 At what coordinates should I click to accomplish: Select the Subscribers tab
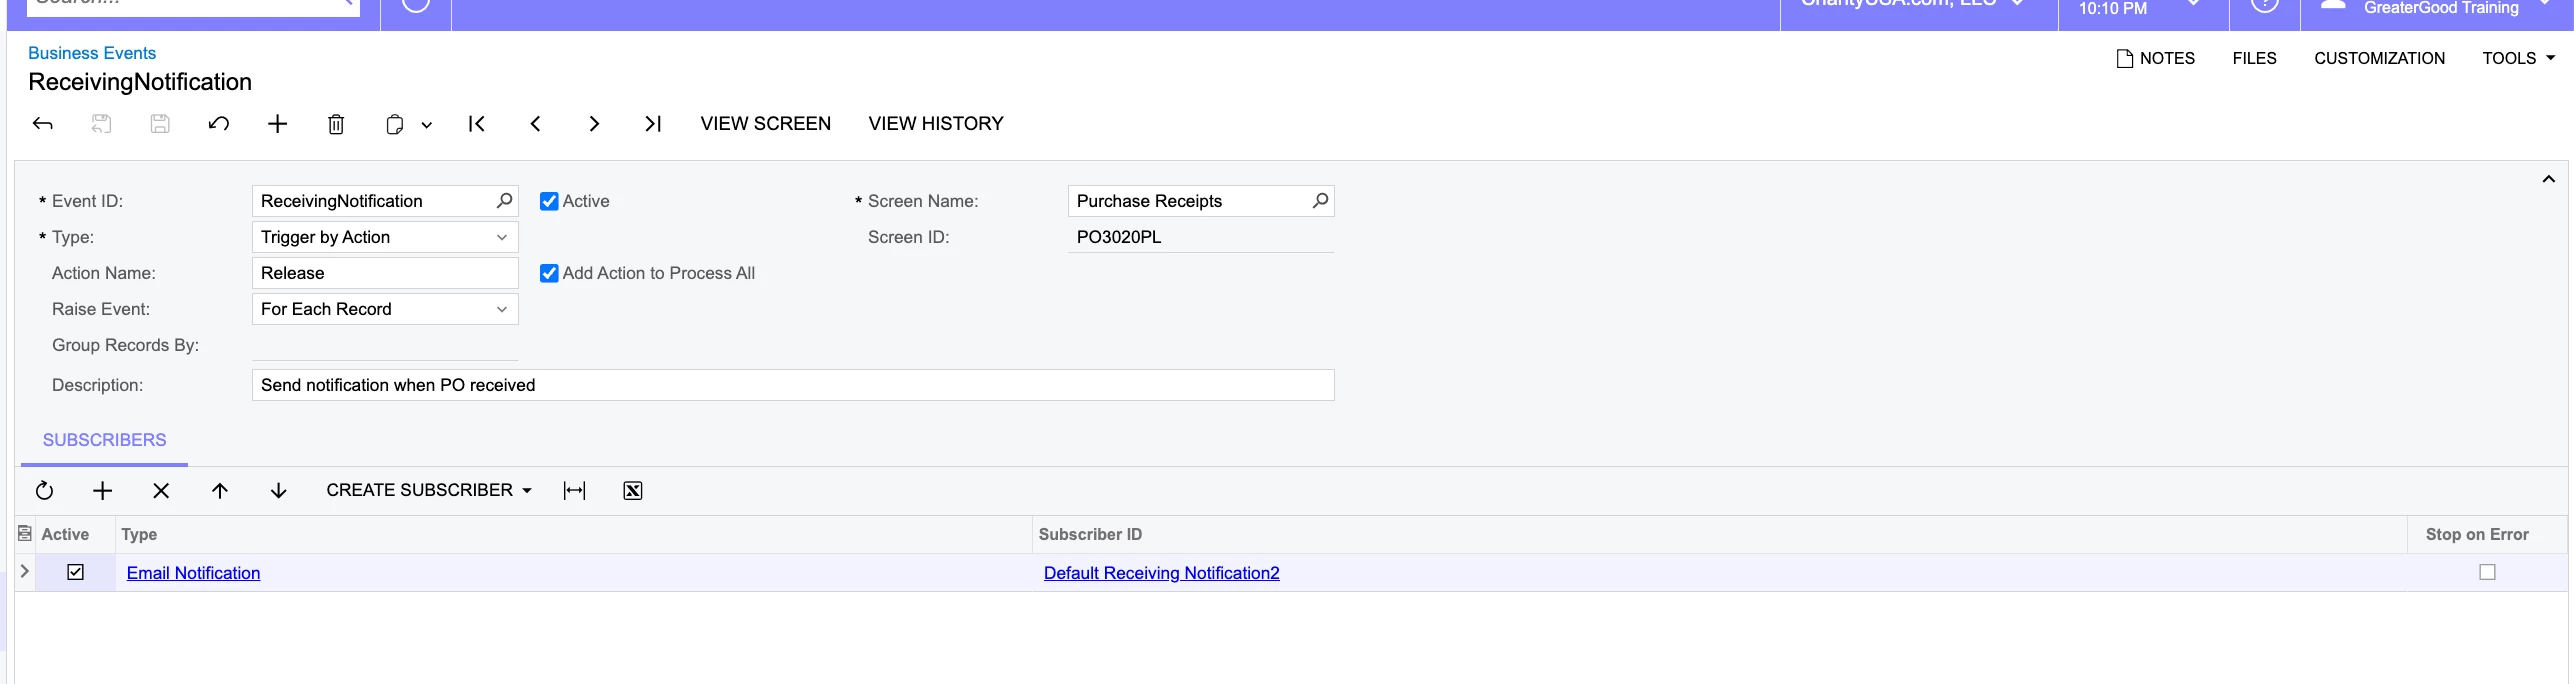pyautogui.click(x=104, y=440)
